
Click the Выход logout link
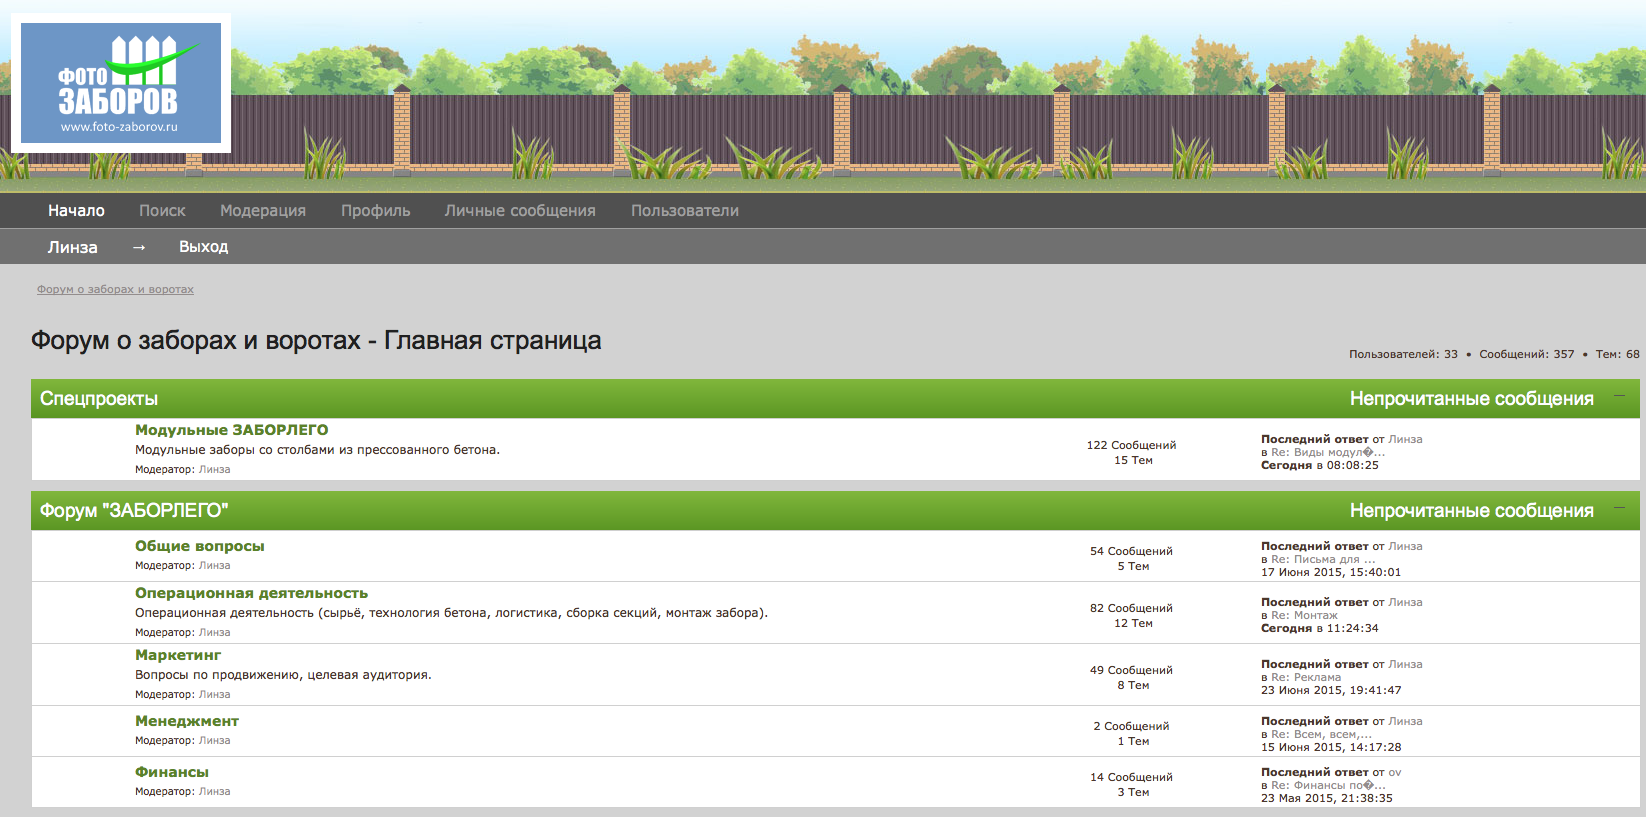pyautogui.click(x=203, y=247)
